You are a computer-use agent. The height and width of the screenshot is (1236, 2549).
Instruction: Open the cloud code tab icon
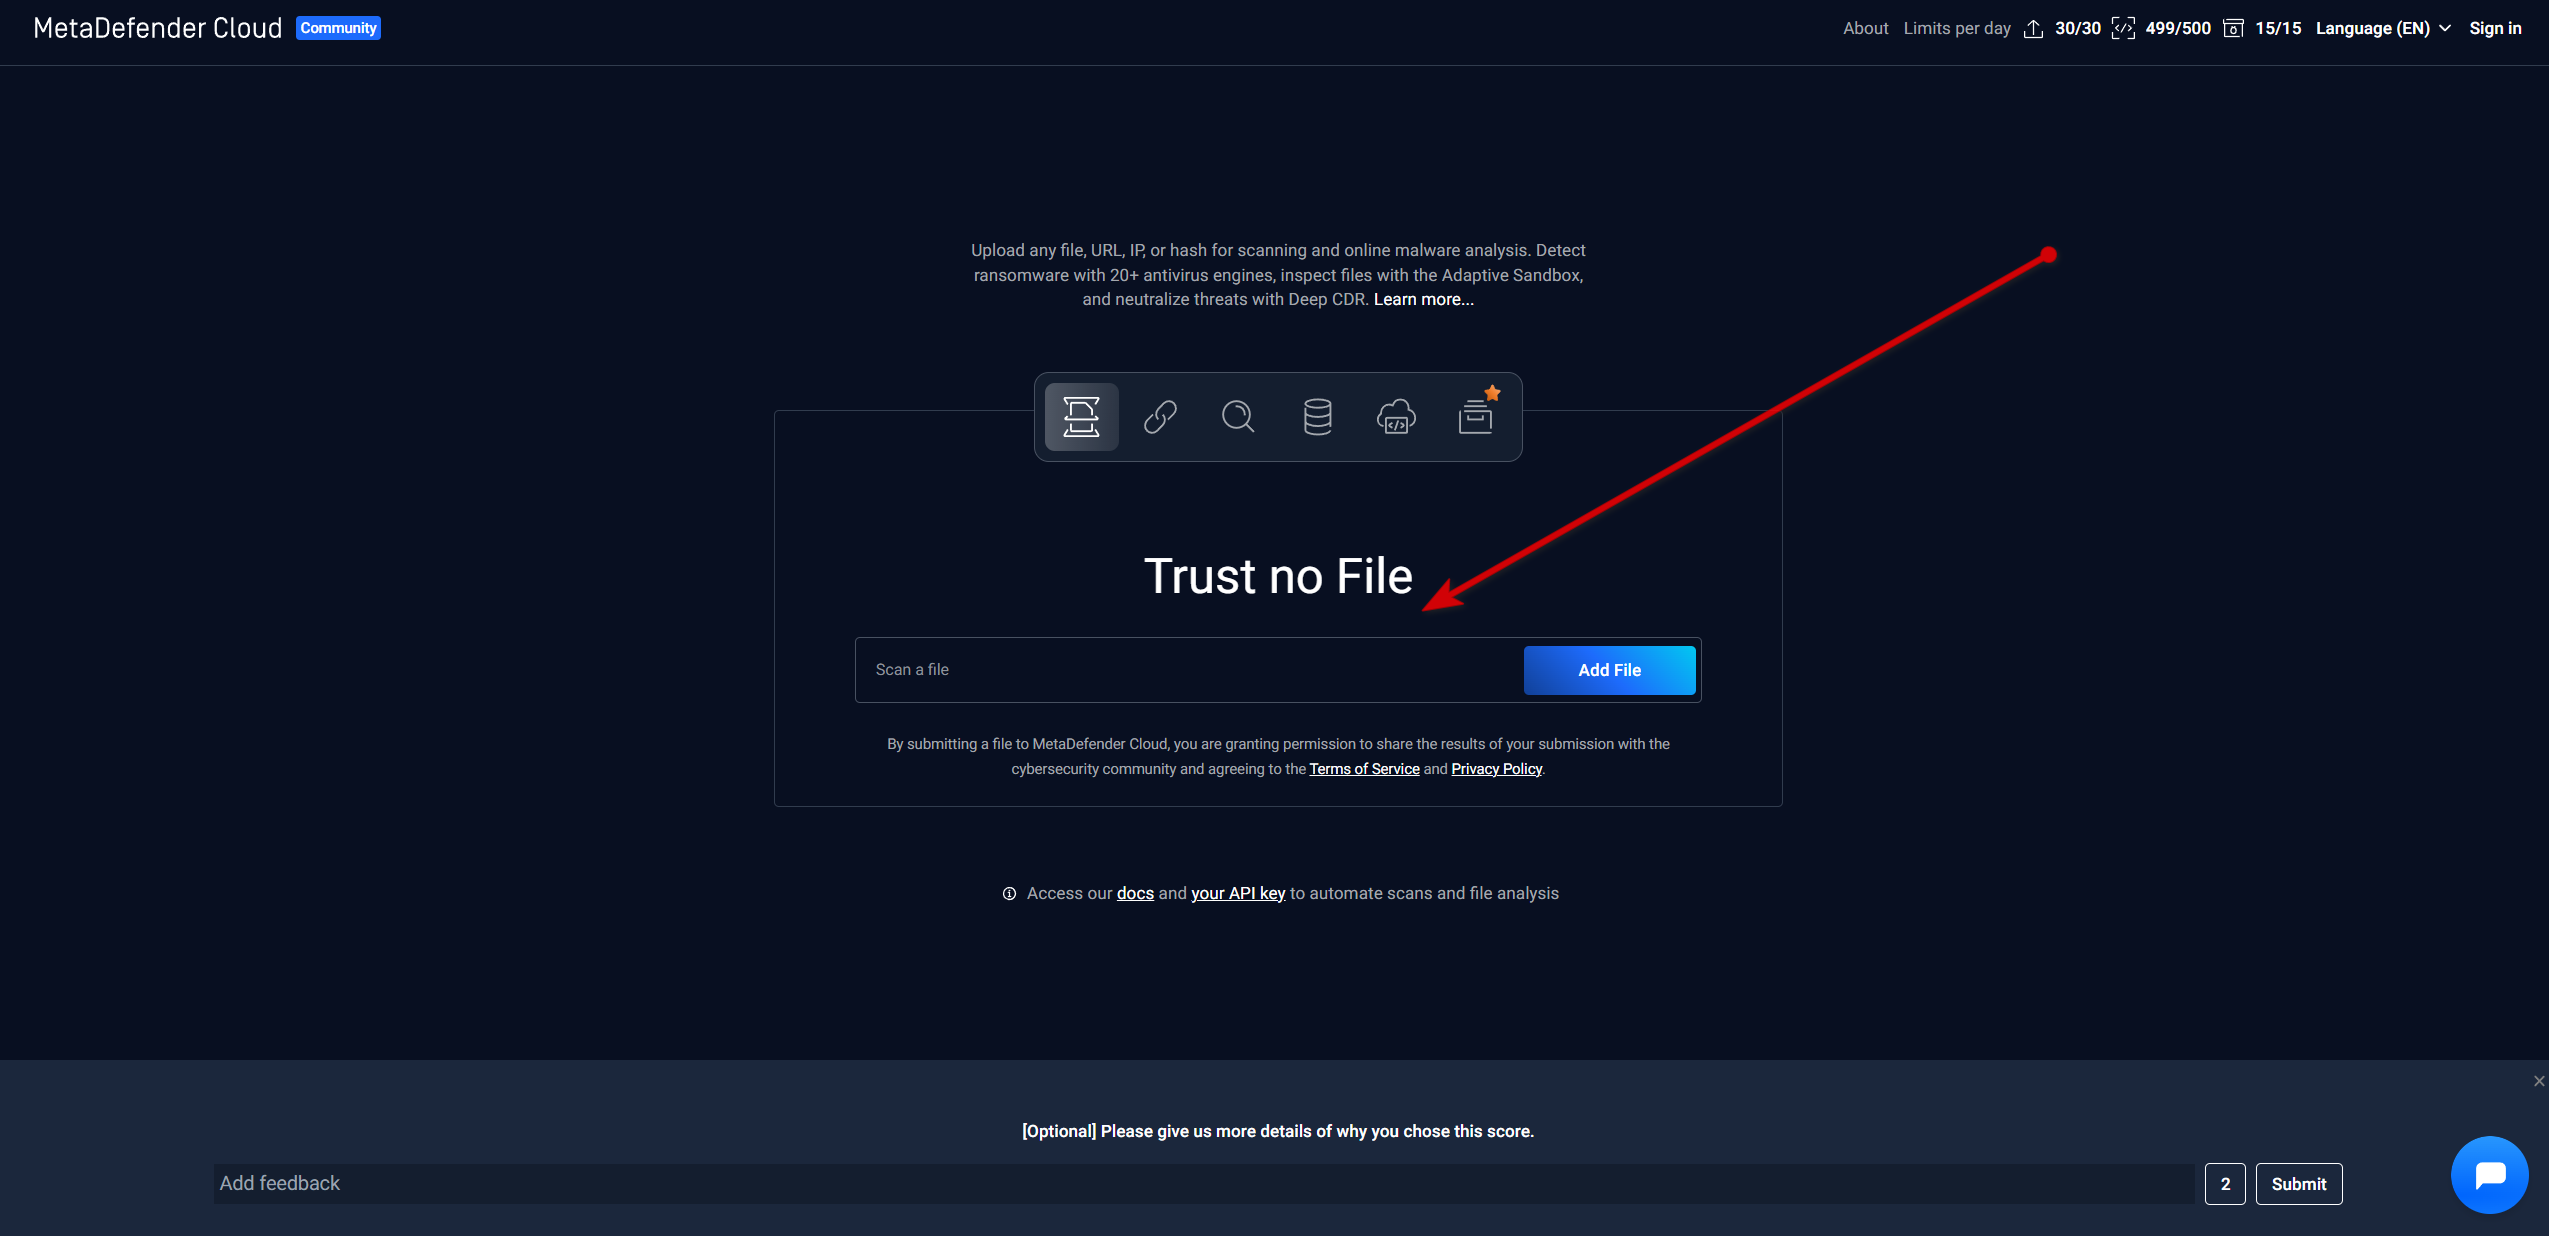point(1396,417)
